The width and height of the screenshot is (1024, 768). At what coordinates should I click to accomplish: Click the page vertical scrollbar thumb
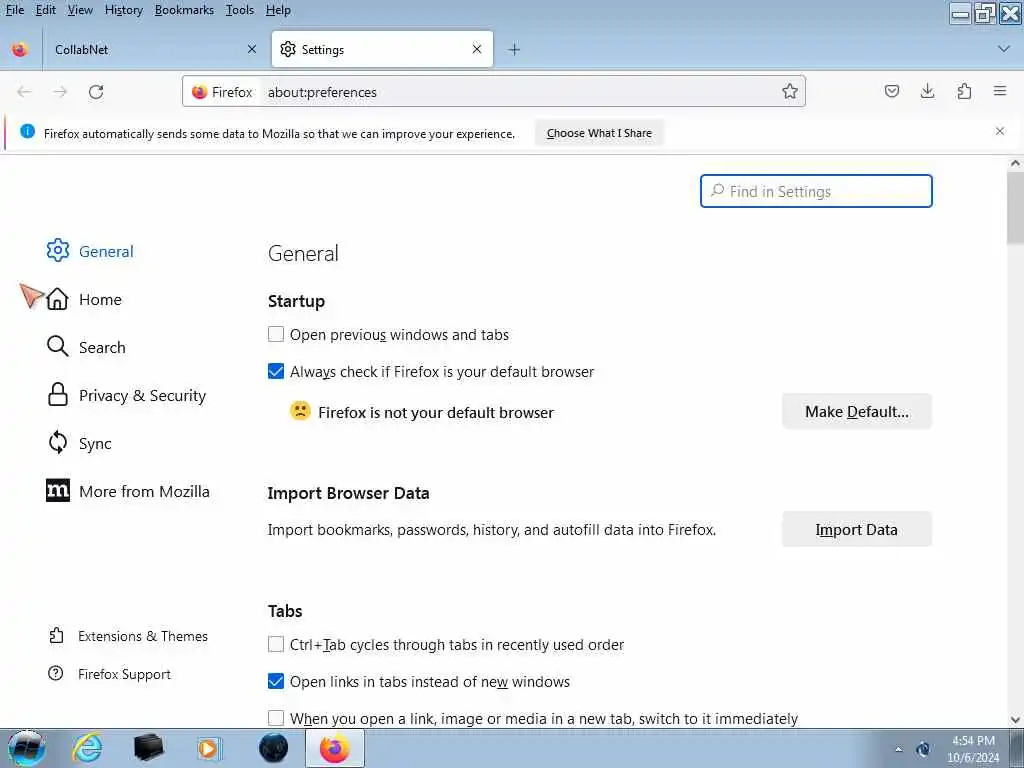pos(1015,206)
